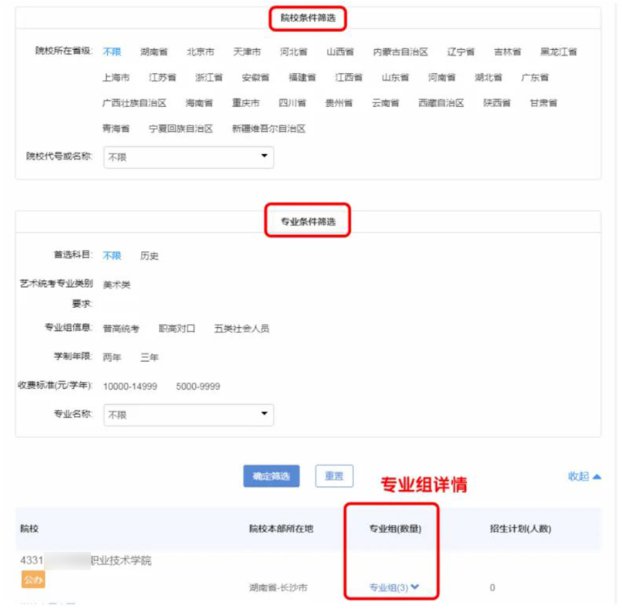Choose 美术类 art exam category
This screenshot has width=622, height=614.
click(117, 284)
